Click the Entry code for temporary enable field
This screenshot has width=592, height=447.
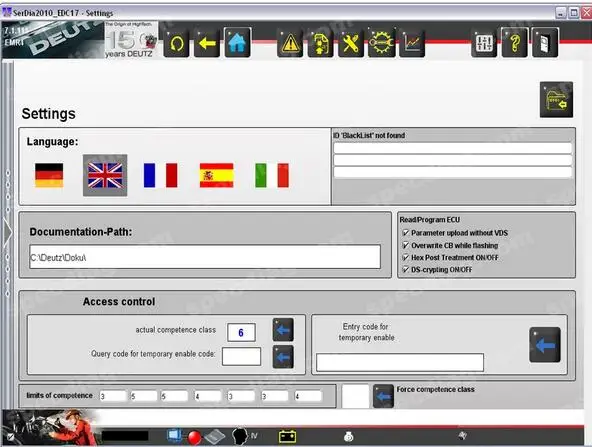click(400, 362)
